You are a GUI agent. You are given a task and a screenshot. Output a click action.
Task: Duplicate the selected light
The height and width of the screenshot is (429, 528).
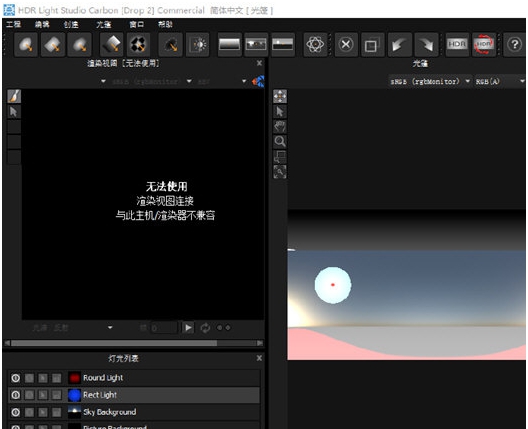(372, 44)
